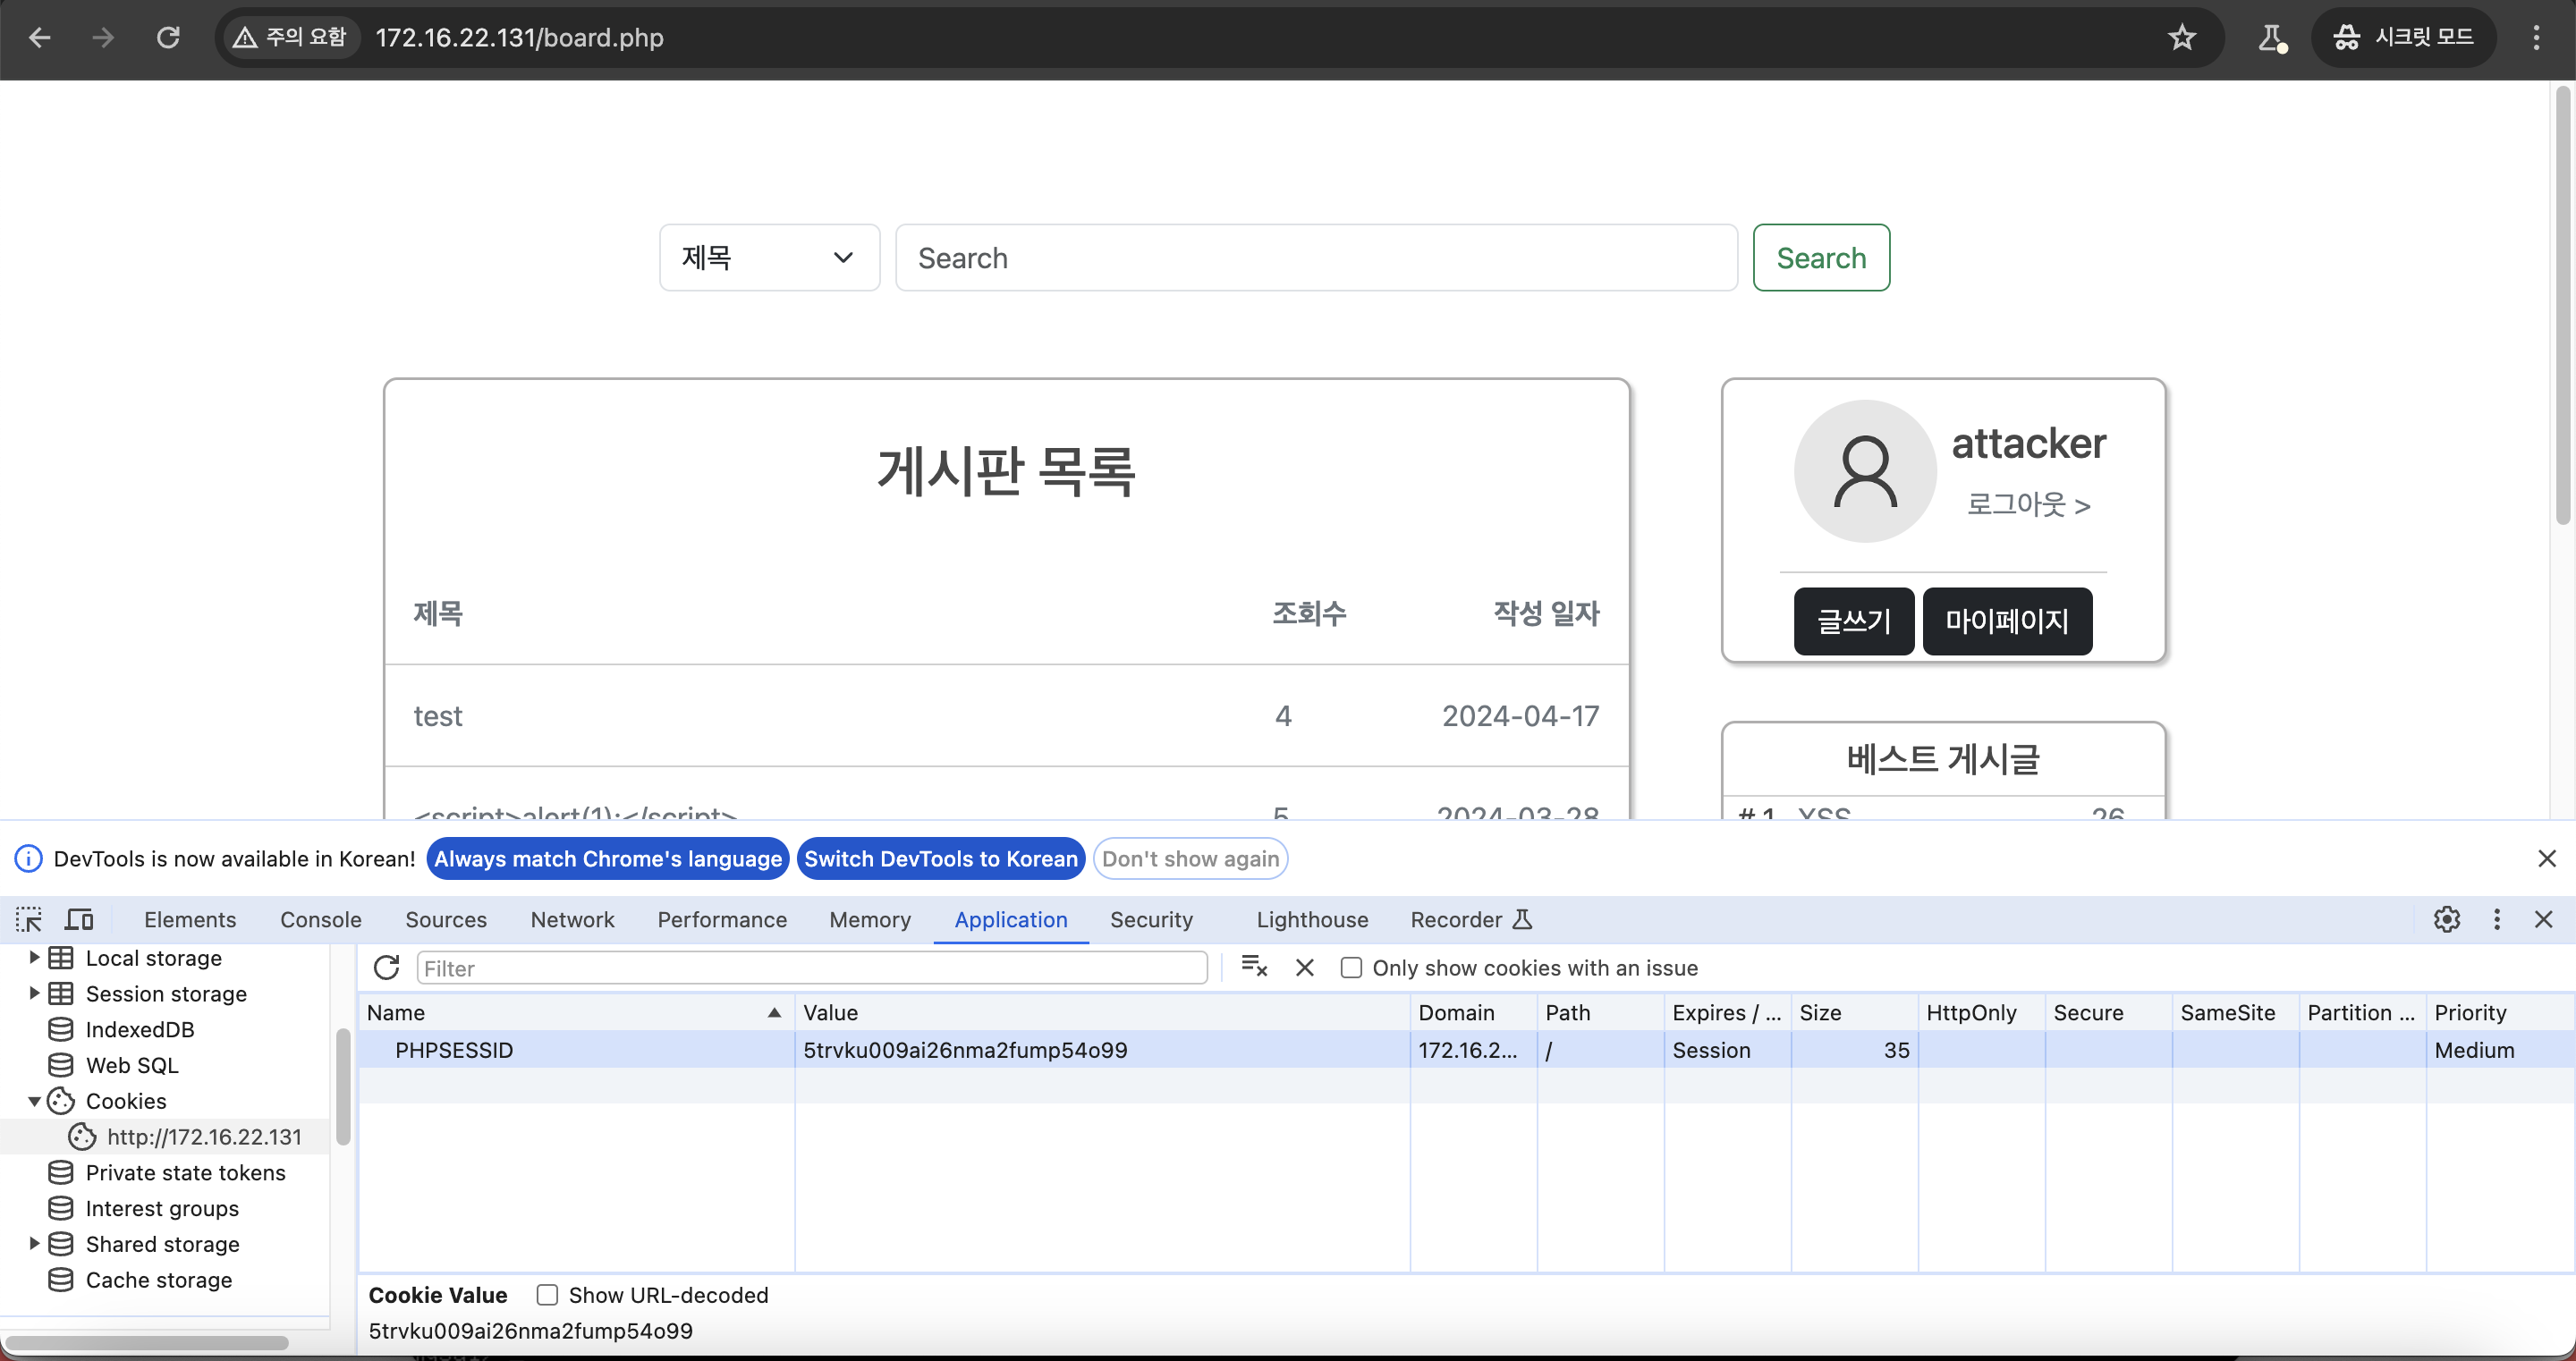Image resolution: width=2576 pixels, height=1361 pixels.
Task: Toggle the device toolbar icon
Action: click(79, 919)
